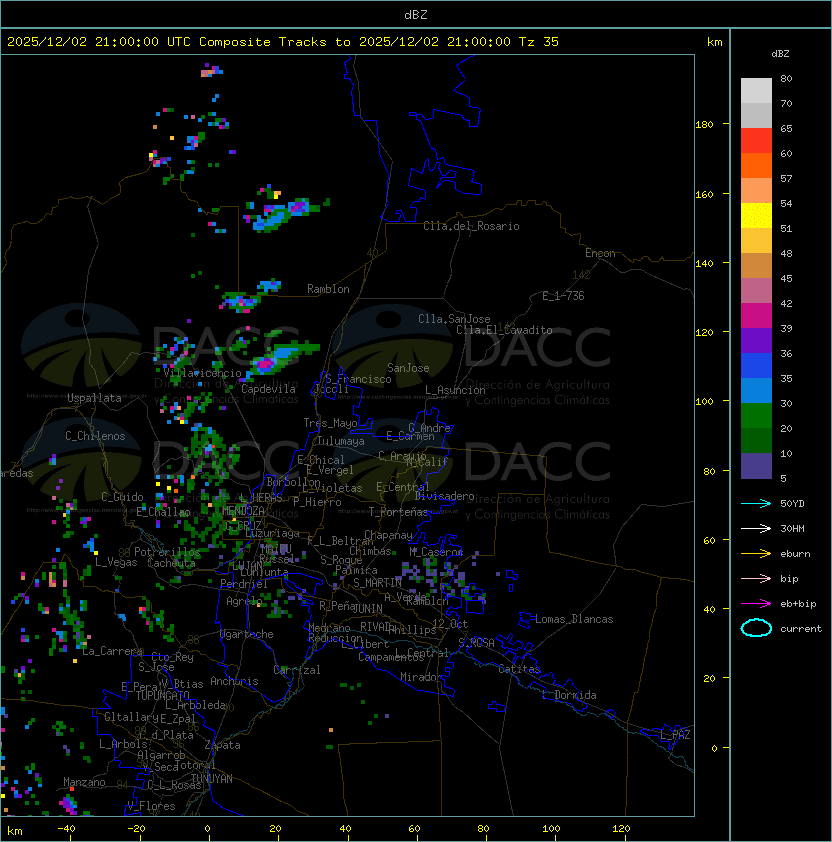832x842 pixels.
Task: Click the 'Ramblon' map label
Action: (x=328, y=289)
